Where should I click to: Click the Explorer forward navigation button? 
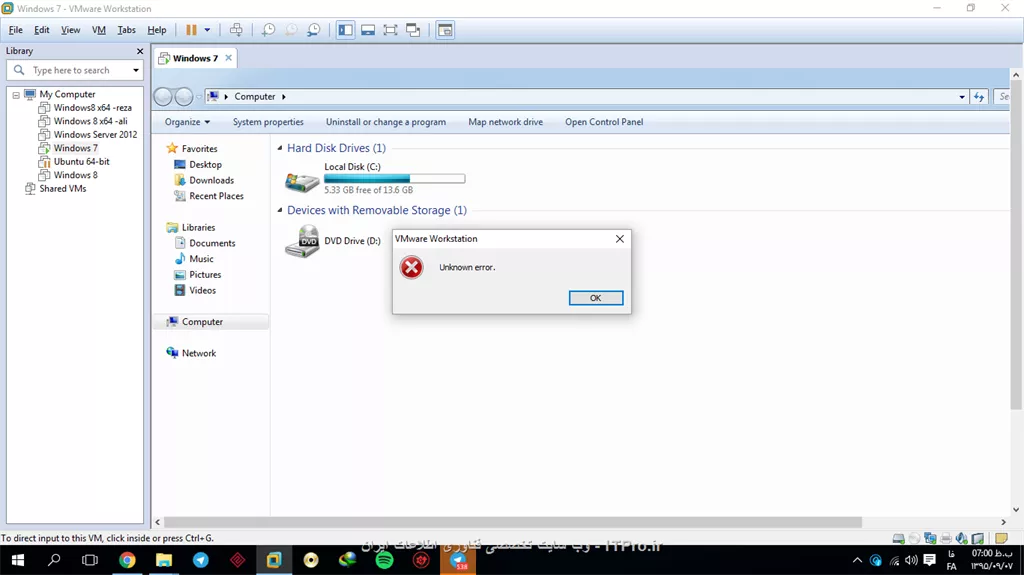(x=184, y=97)
